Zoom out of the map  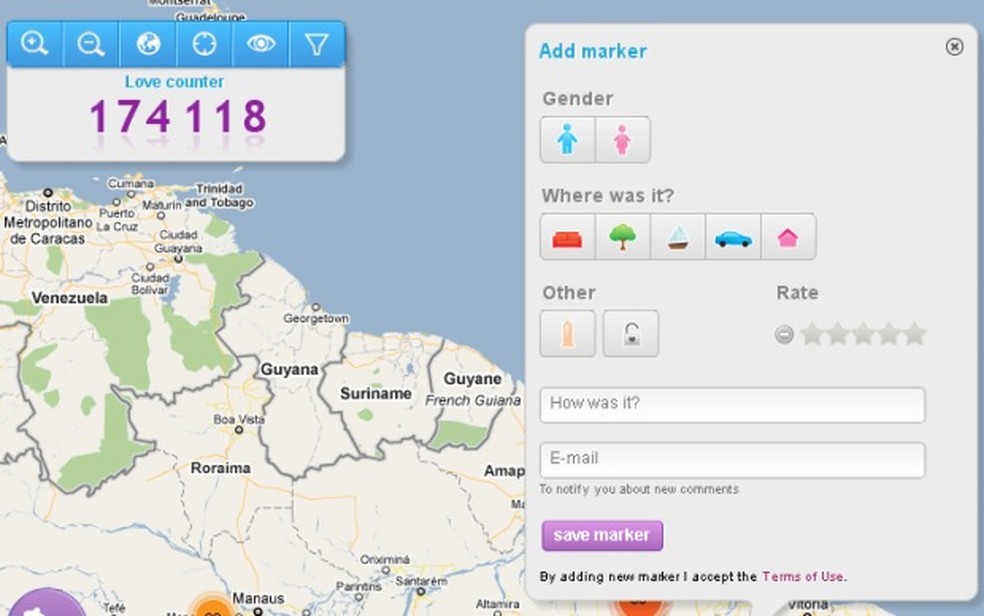pyautogui.click(x=91, y=44)
